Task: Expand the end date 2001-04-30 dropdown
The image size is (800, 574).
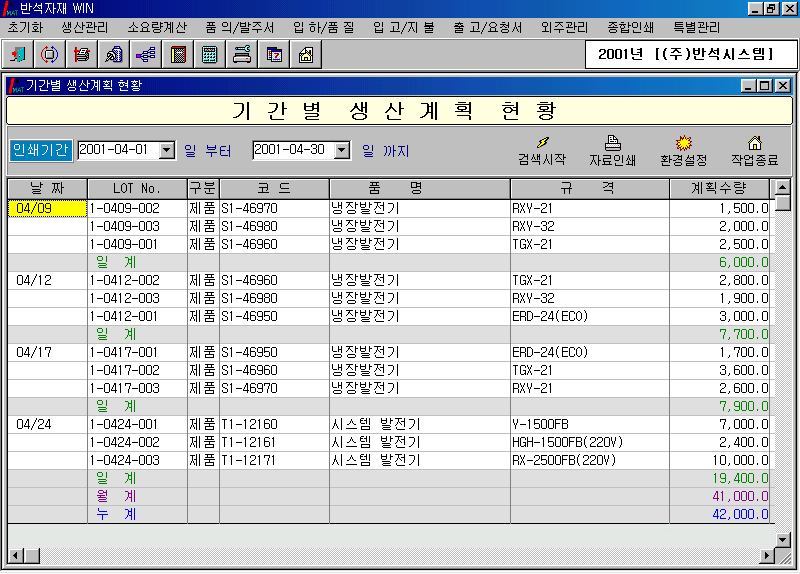Action: pos(342,150)
